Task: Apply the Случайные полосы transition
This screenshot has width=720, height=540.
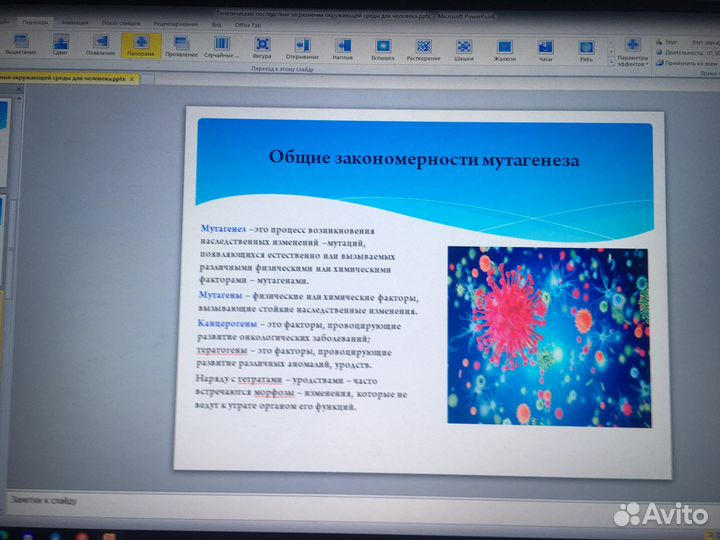Action: tap(221, 47)
